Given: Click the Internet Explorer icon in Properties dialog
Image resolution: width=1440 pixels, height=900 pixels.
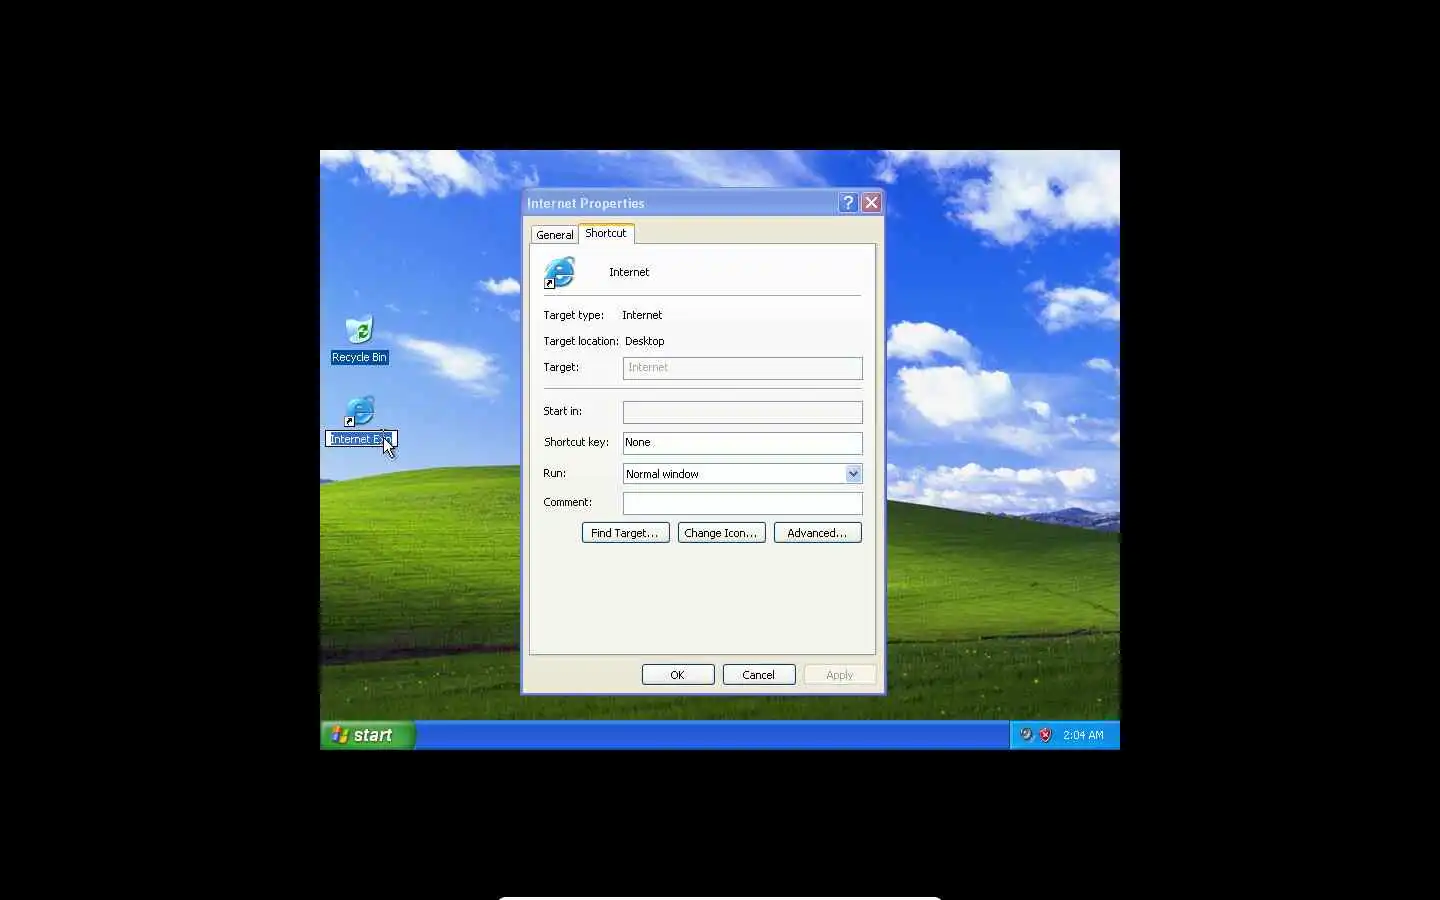Looking at the screenshot, I should pyautogui.click(x=559, y=272).
